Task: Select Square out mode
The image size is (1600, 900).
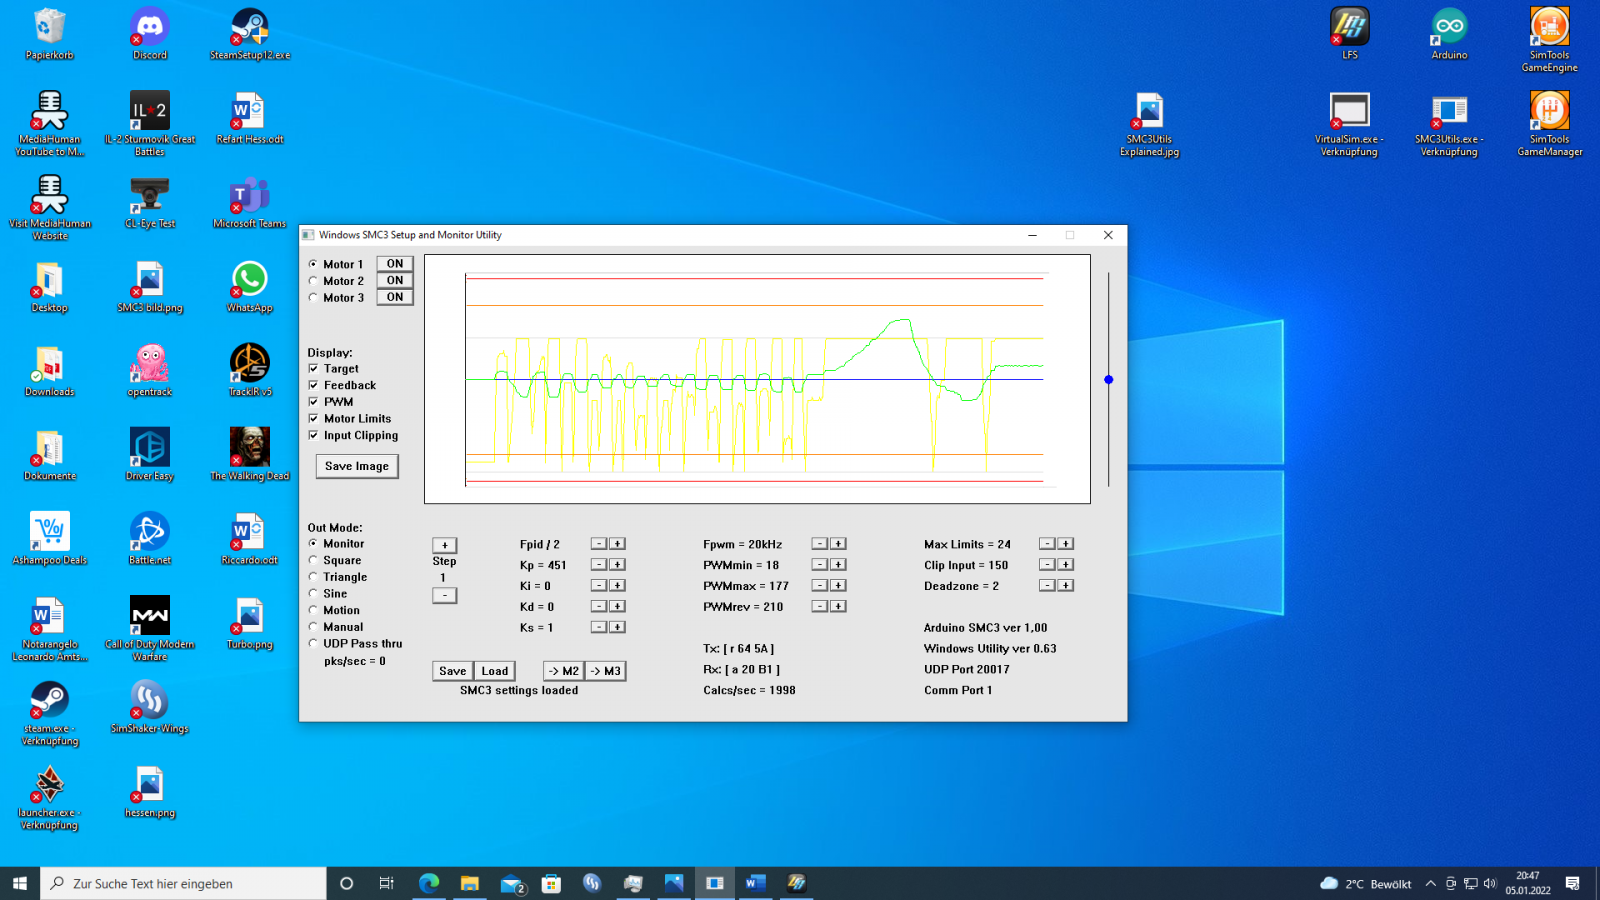Action: 313,560
